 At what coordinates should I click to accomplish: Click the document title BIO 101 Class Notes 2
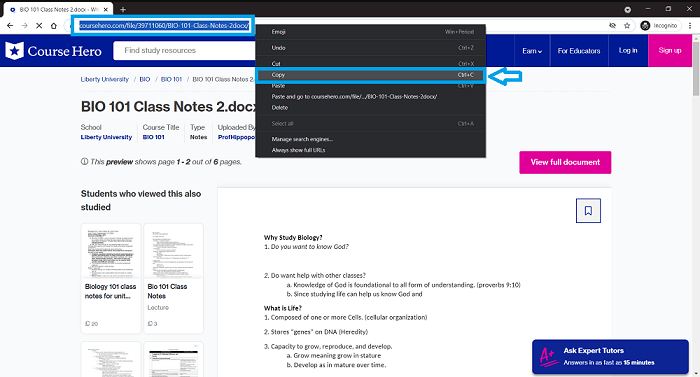pos(169,107)
